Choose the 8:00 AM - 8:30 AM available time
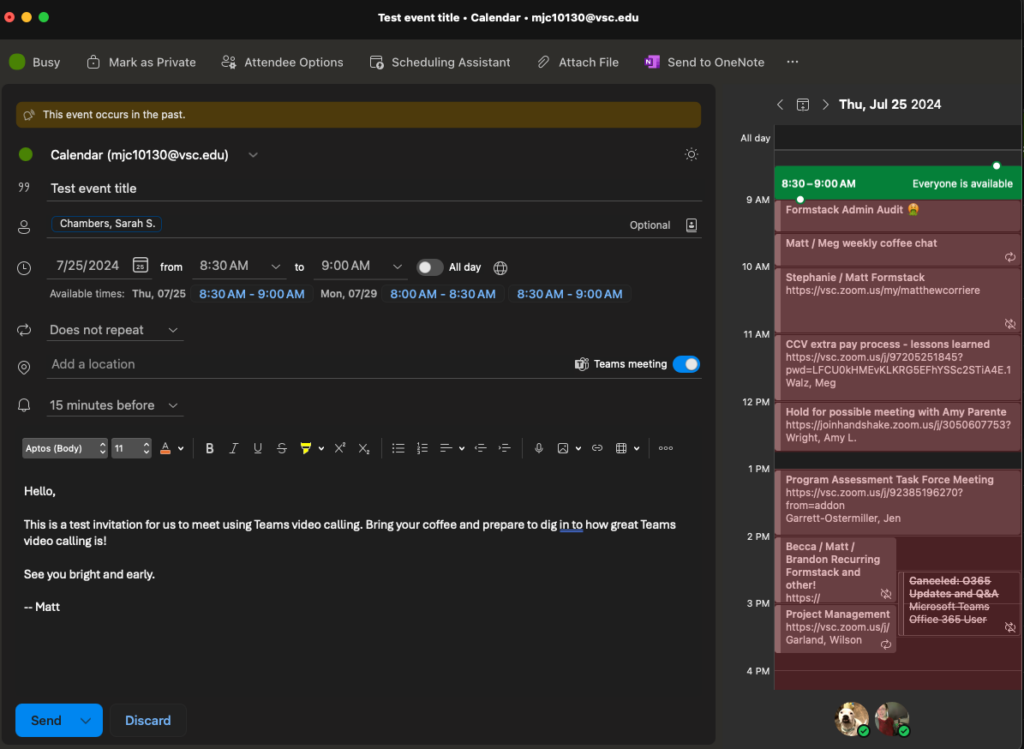 (x=443, y=294)
